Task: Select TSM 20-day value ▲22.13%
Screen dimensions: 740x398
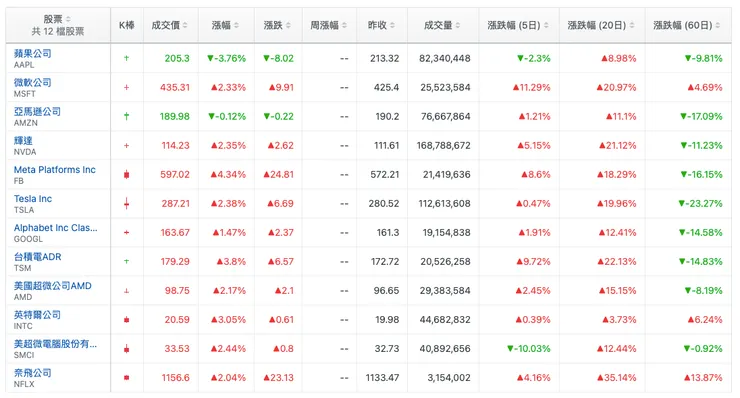Action: pyautogui.click(x=616, y=262)
